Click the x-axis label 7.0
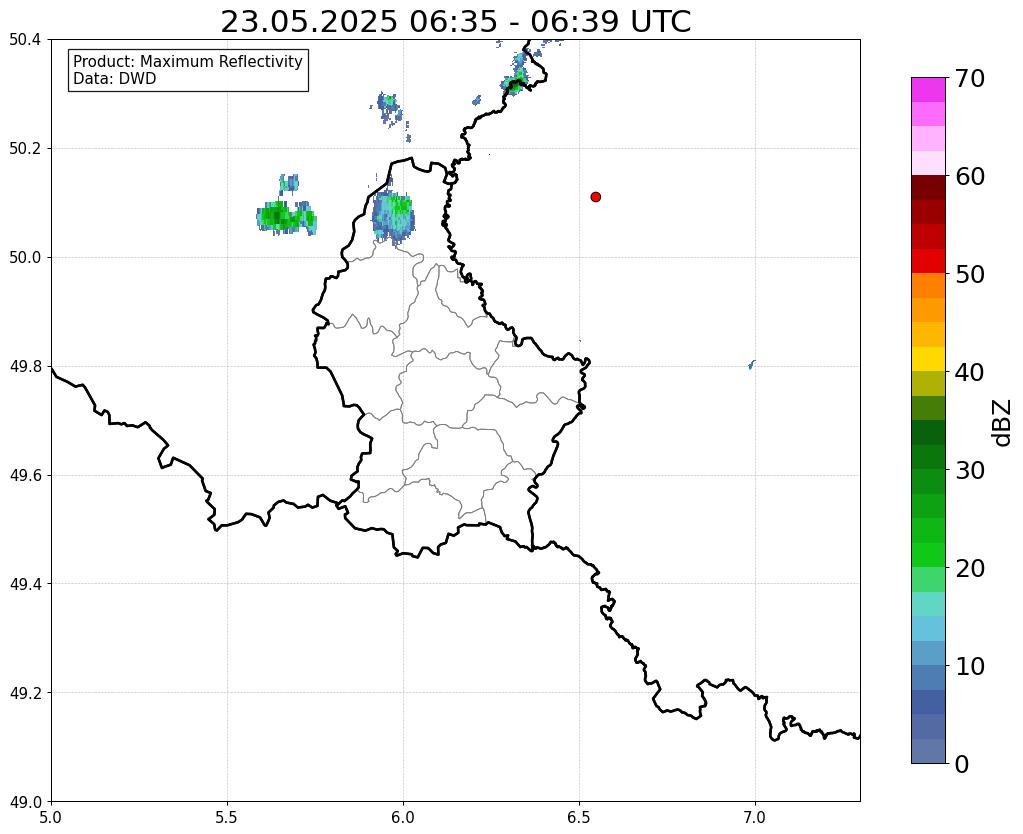This screenshot has height=834, width=1023. [756, 817]
